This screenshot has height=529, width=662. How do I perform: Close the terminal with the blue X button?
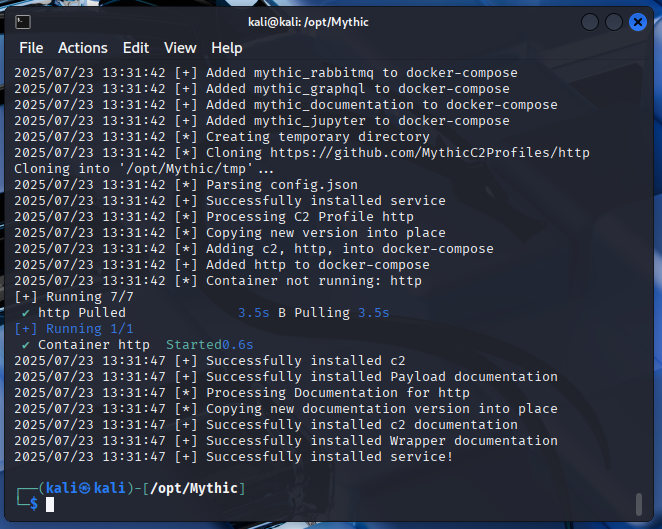coord(638,22)
